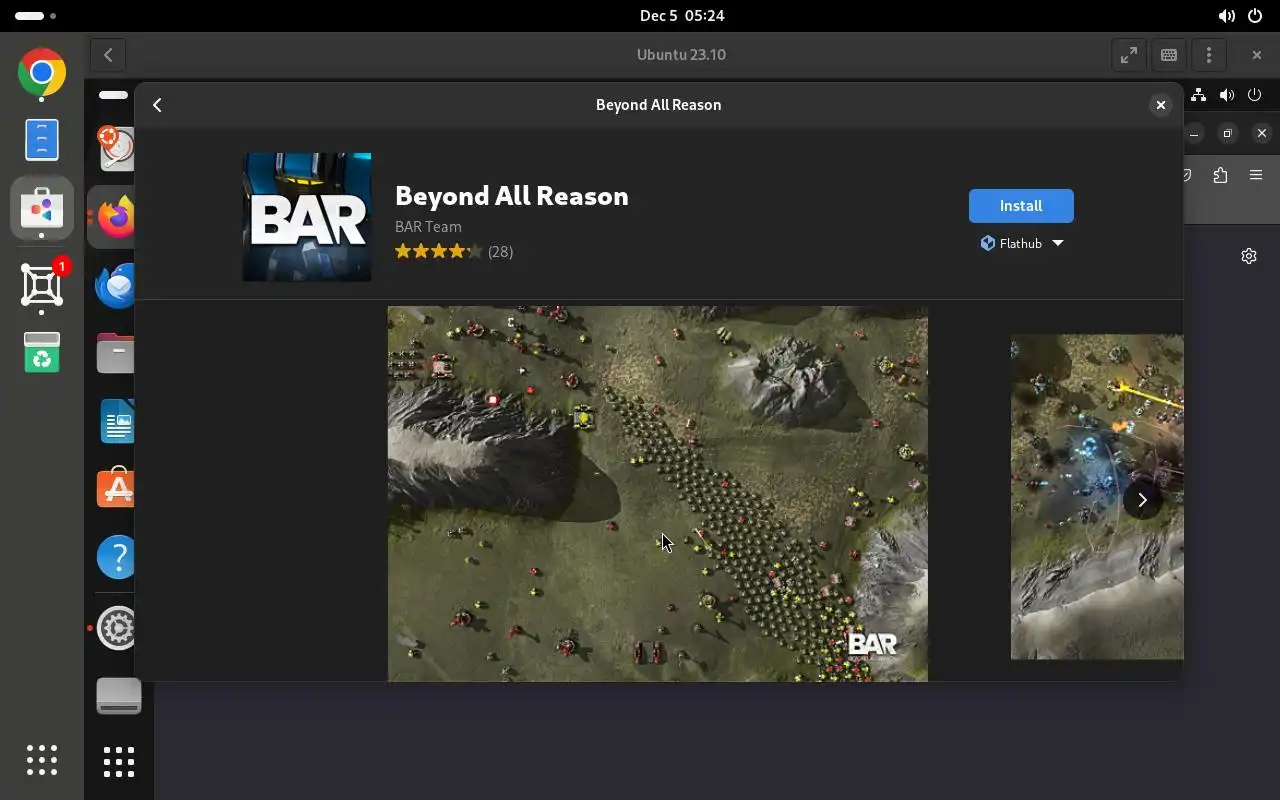Open the mounted drive icon in guest dock
The image size is (1280, 800).
(x=119, y=696)
